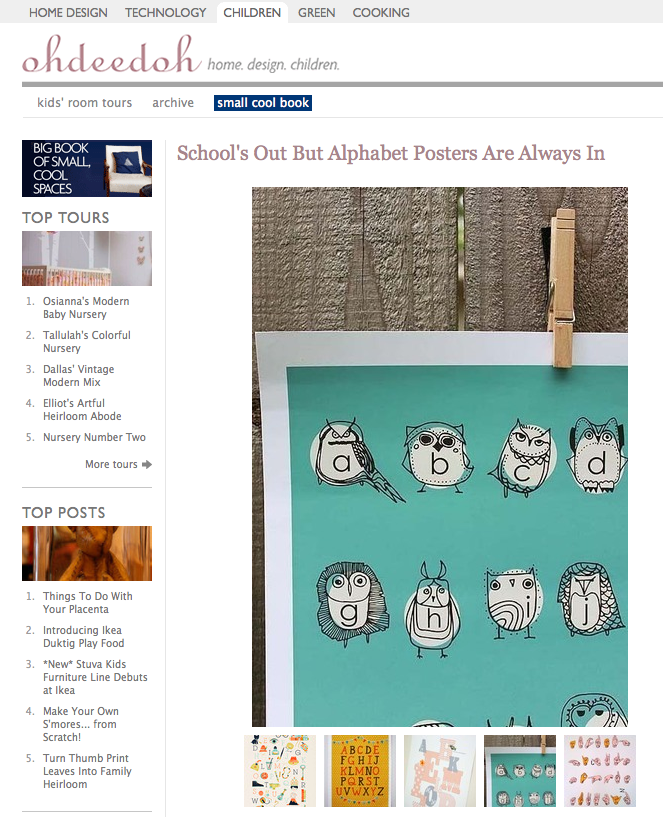This screenshot has width=663, height=817.
Task: Select the yellow ABCDE alphabet poster thumbnail
Action: tap(360, 771)
